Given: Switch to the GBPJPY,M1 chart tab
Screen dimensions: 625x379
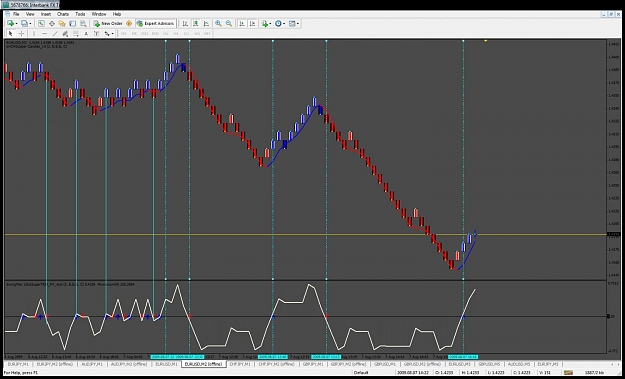Looking at the screenshot, I should [313, 364].
